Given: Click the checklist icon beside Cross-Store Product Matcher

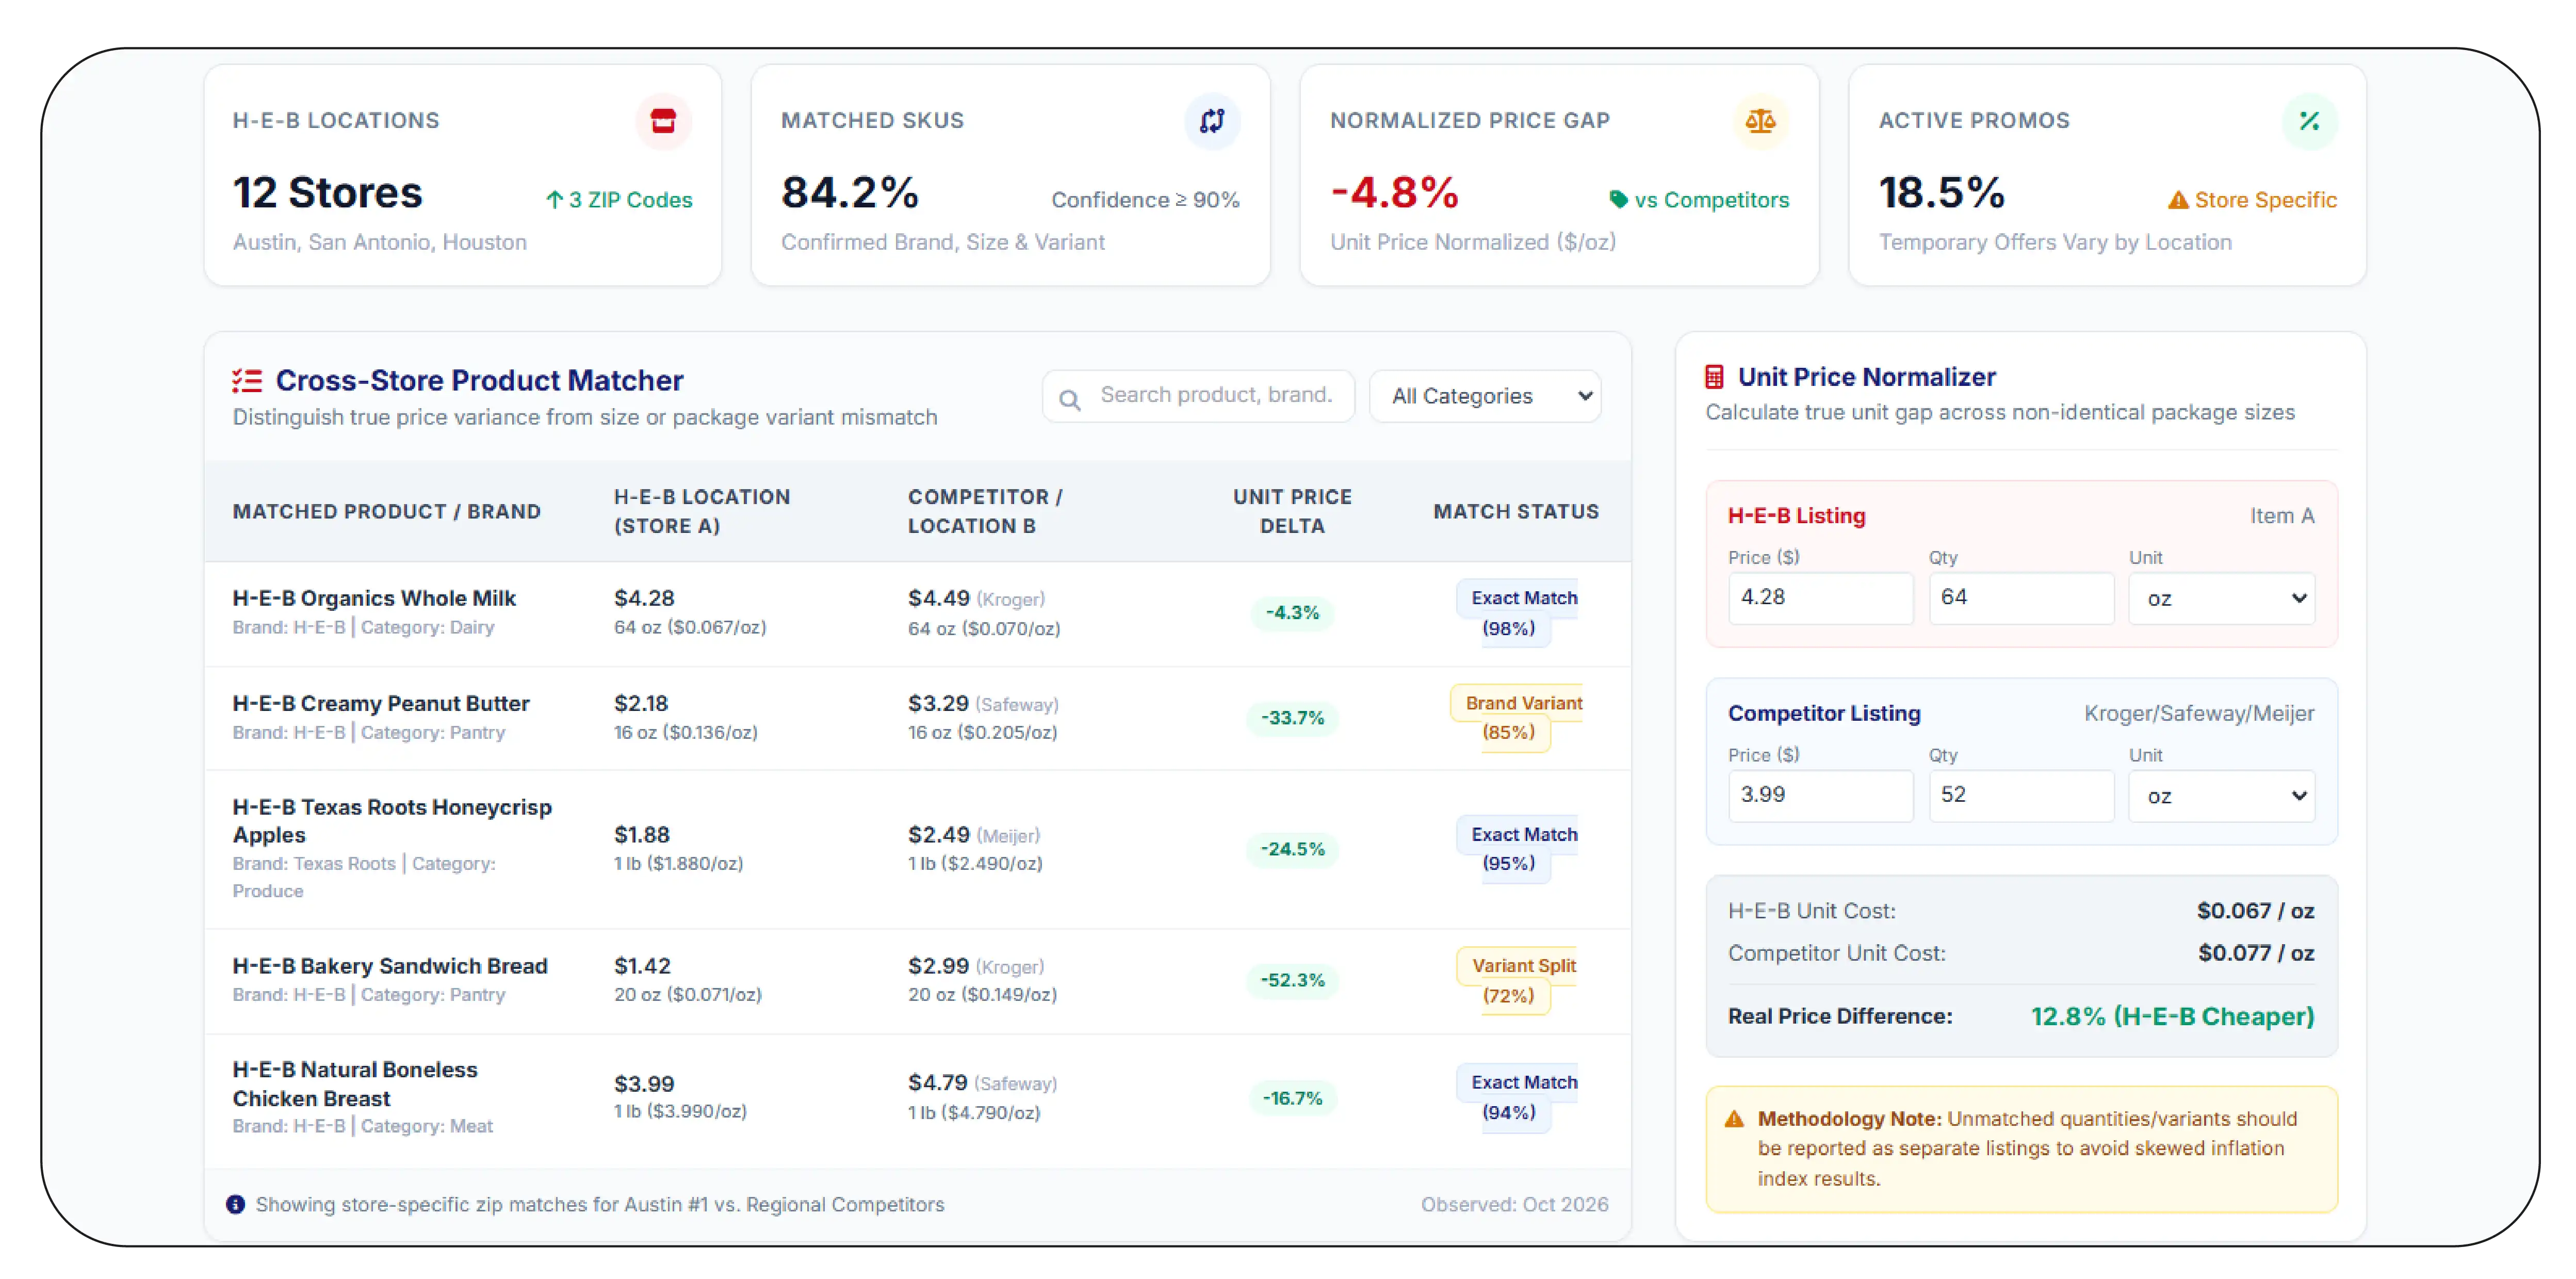Looking at the screenshot, I should point(247,381).
